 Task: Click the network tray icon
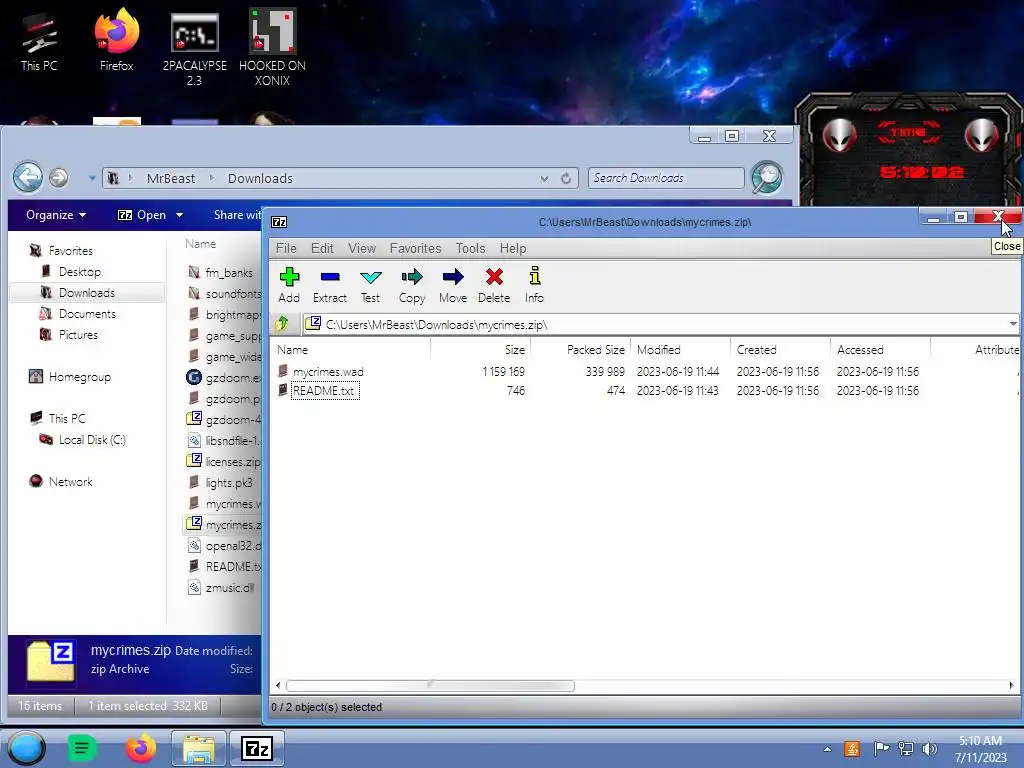click(905, 749)
